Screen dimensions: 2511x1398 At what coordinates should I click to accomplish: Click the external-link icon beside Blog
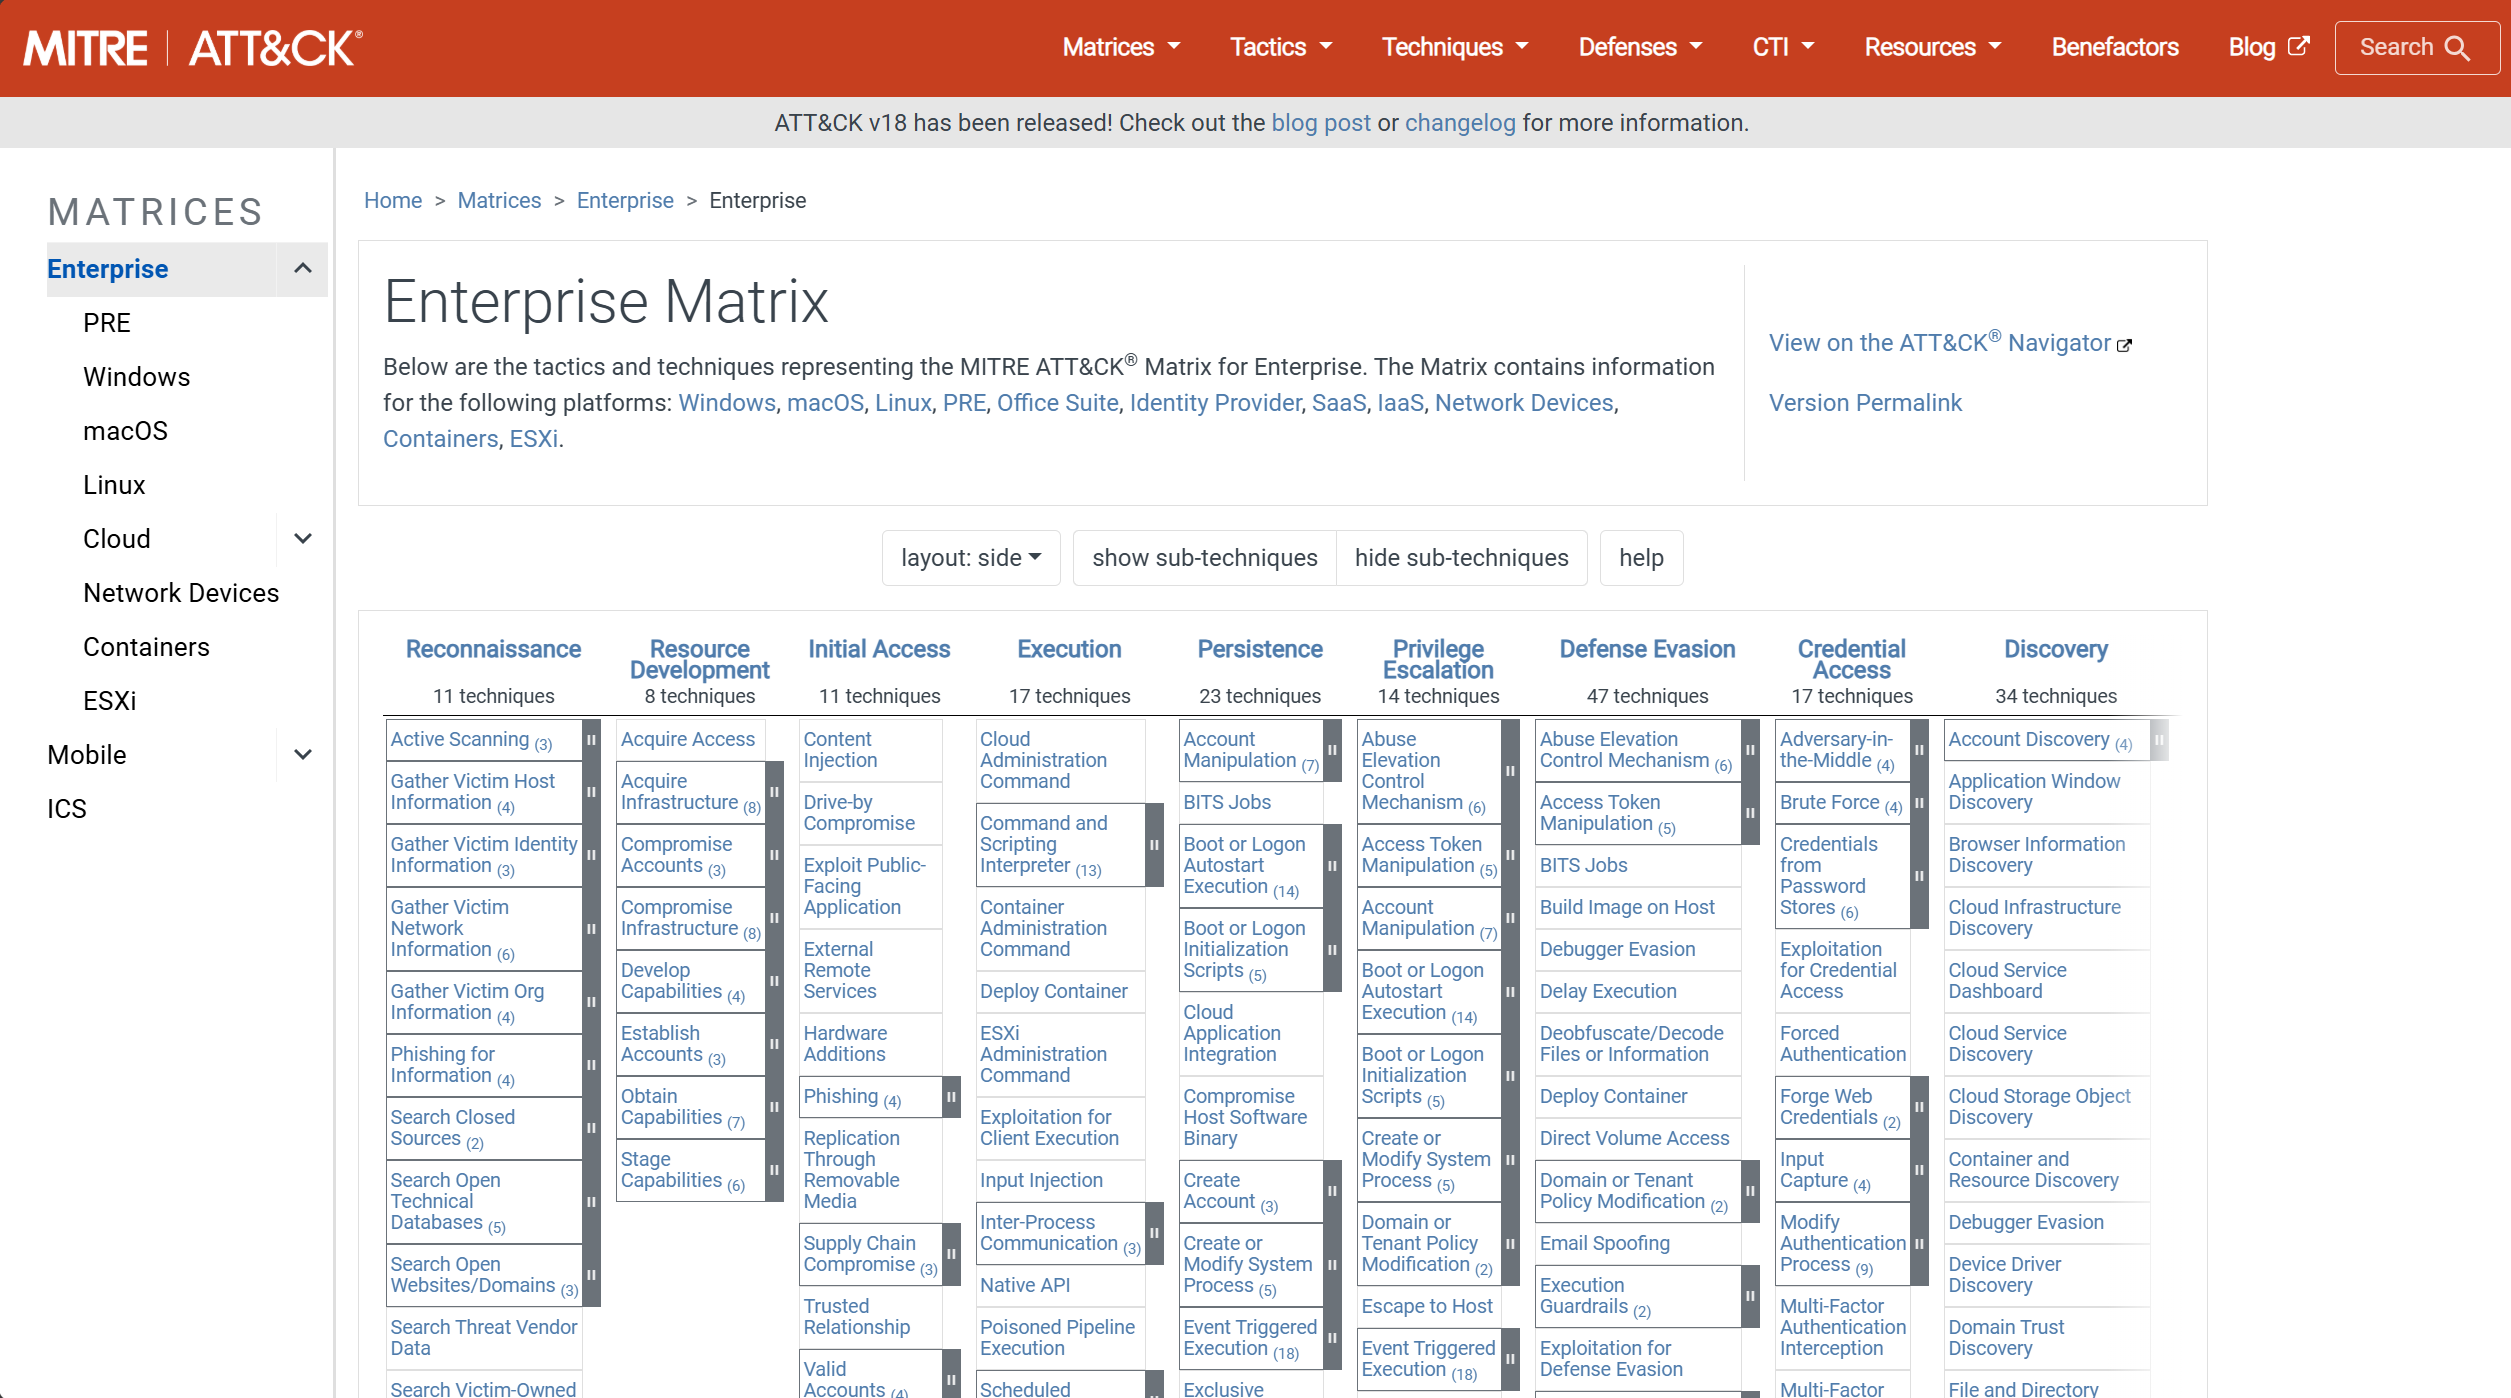coord(2299,44)
